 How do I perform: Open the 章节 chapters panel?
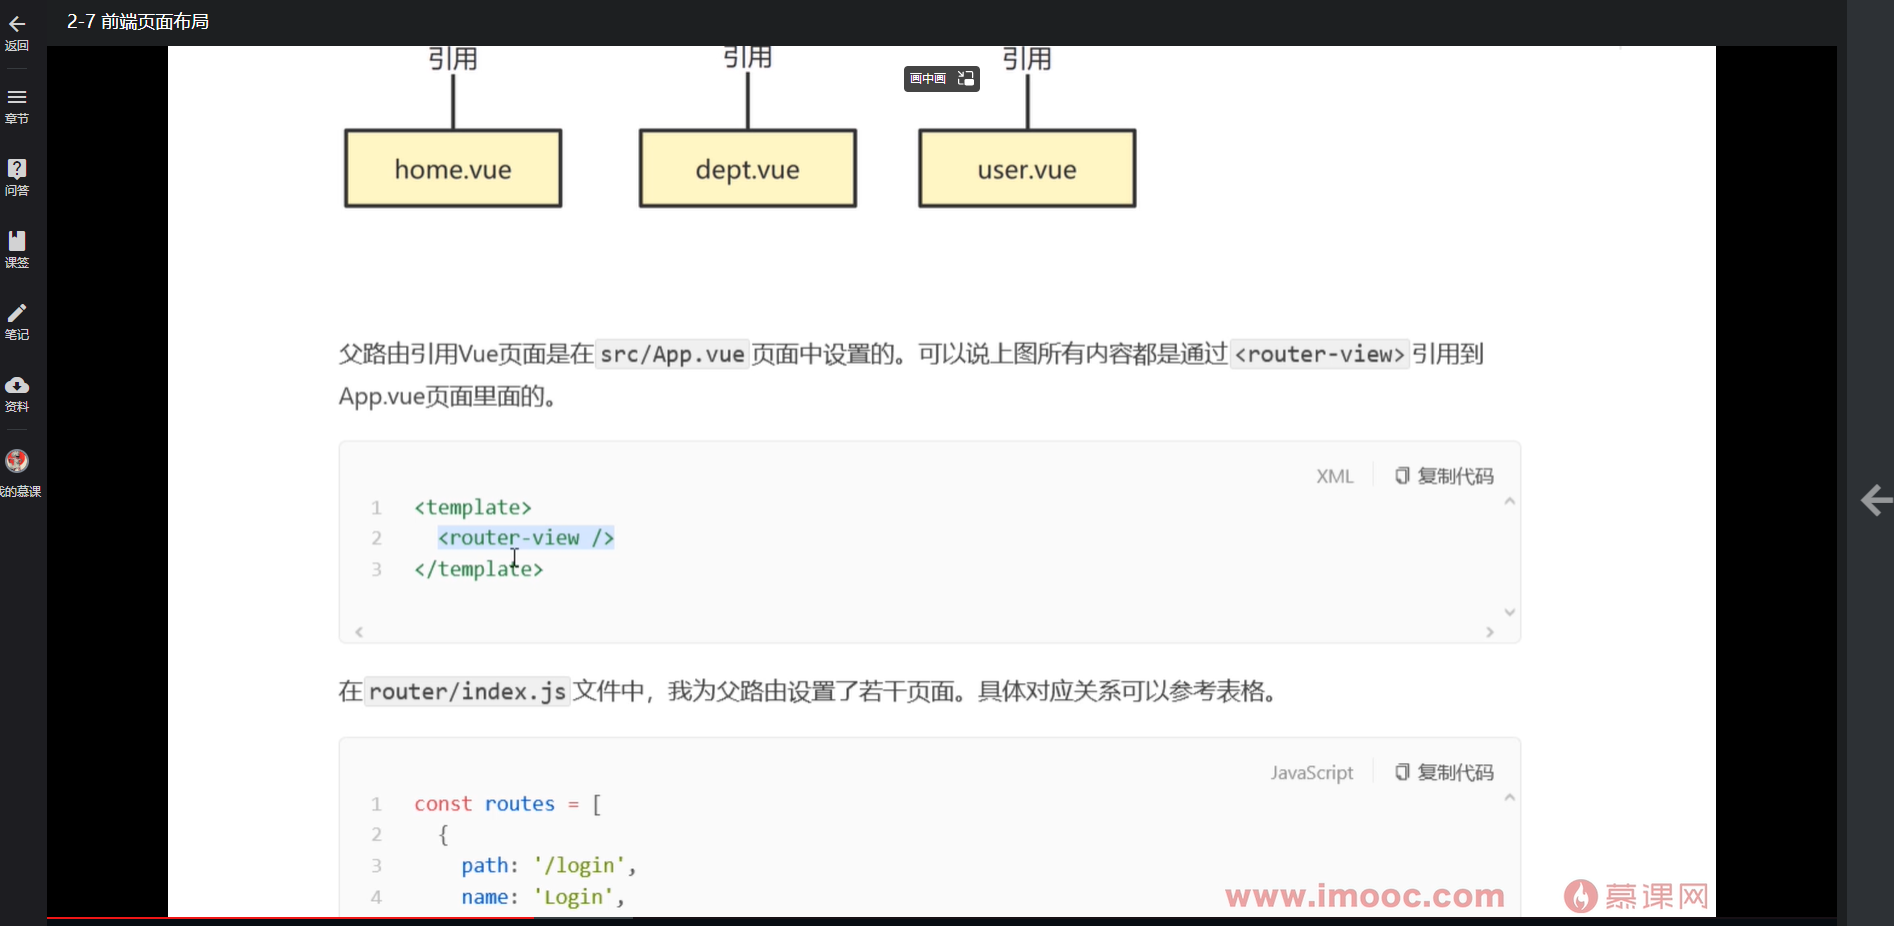(17, 103)
